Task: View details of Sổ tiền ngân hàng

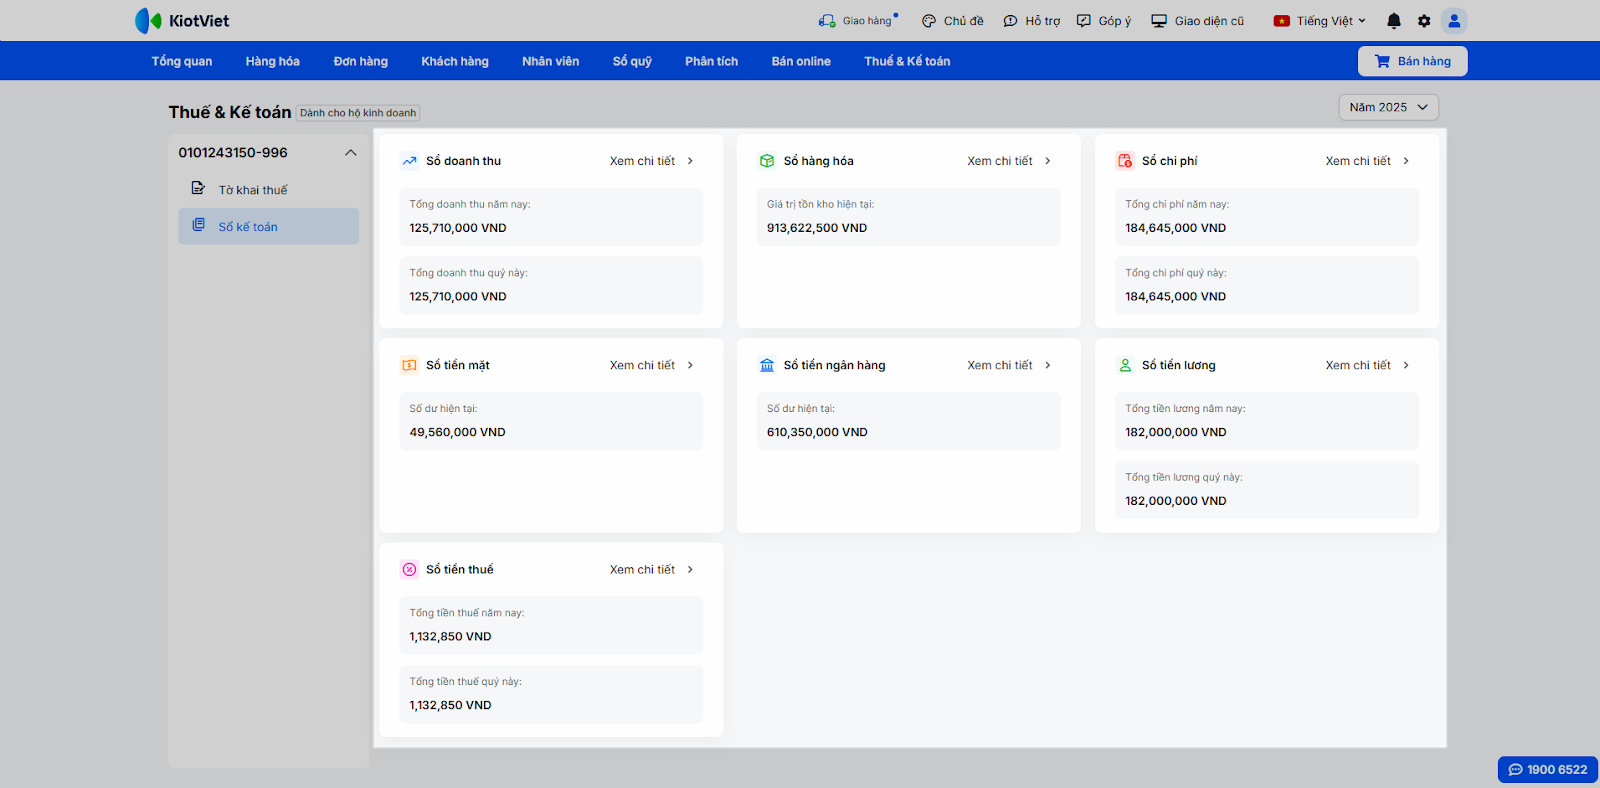Action: click(x=1008, y=365)
